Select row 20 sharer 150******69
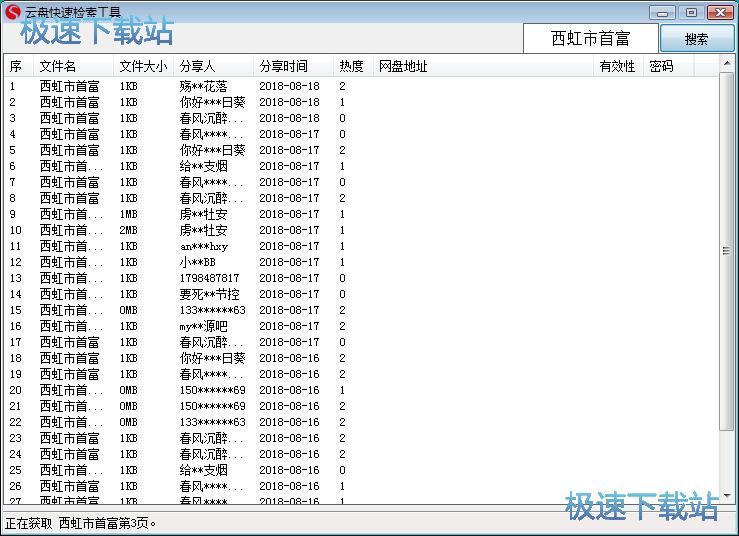The image size is (739, 536). [212, 391]
